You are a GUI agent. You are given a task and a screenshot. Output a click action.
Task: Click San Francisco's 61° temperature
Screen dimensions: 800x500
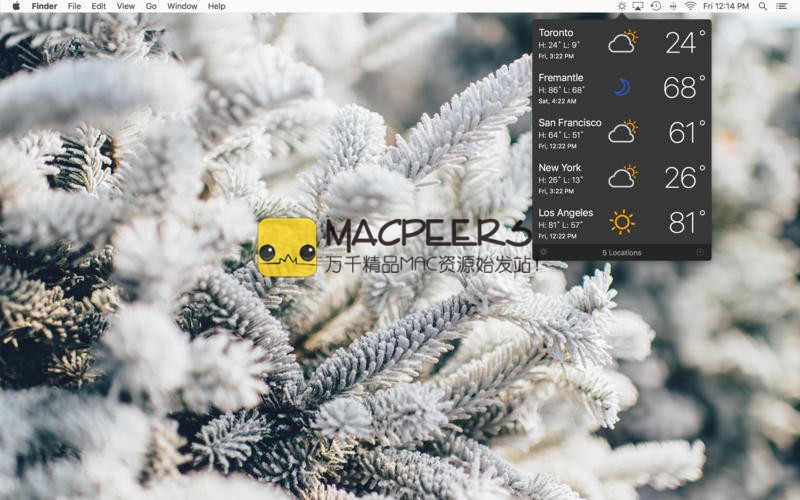click(687, 133)
